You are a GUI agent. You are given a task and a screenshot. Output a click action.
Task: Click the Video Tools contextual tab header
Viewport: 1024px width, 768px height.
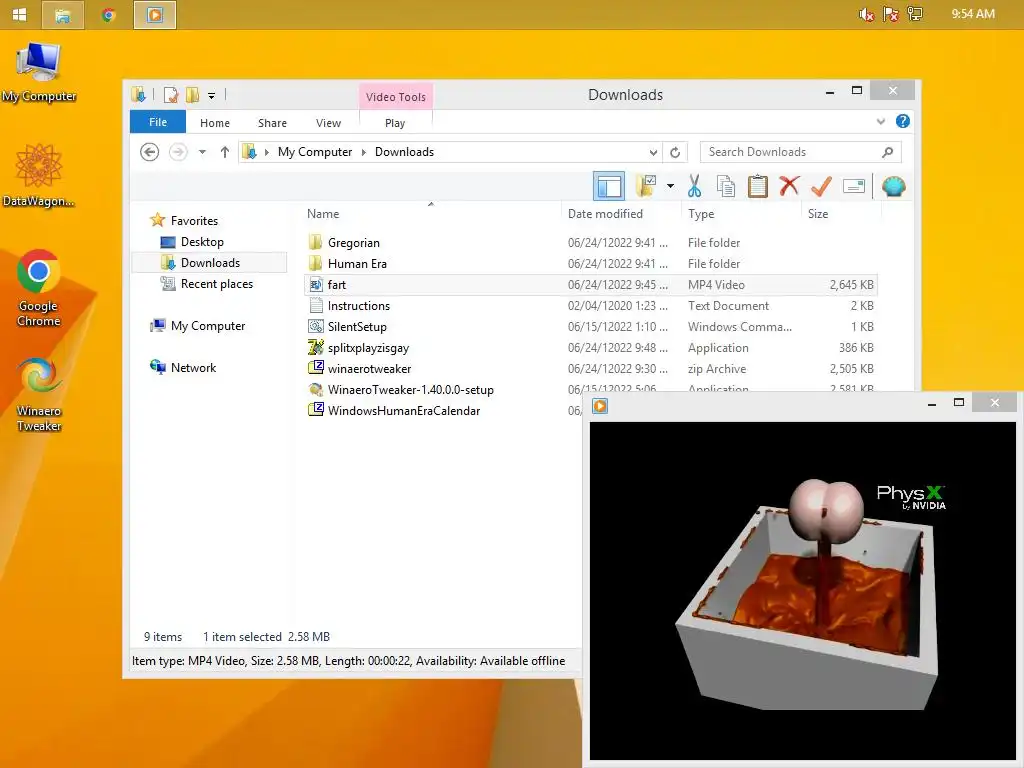(396, 97)
